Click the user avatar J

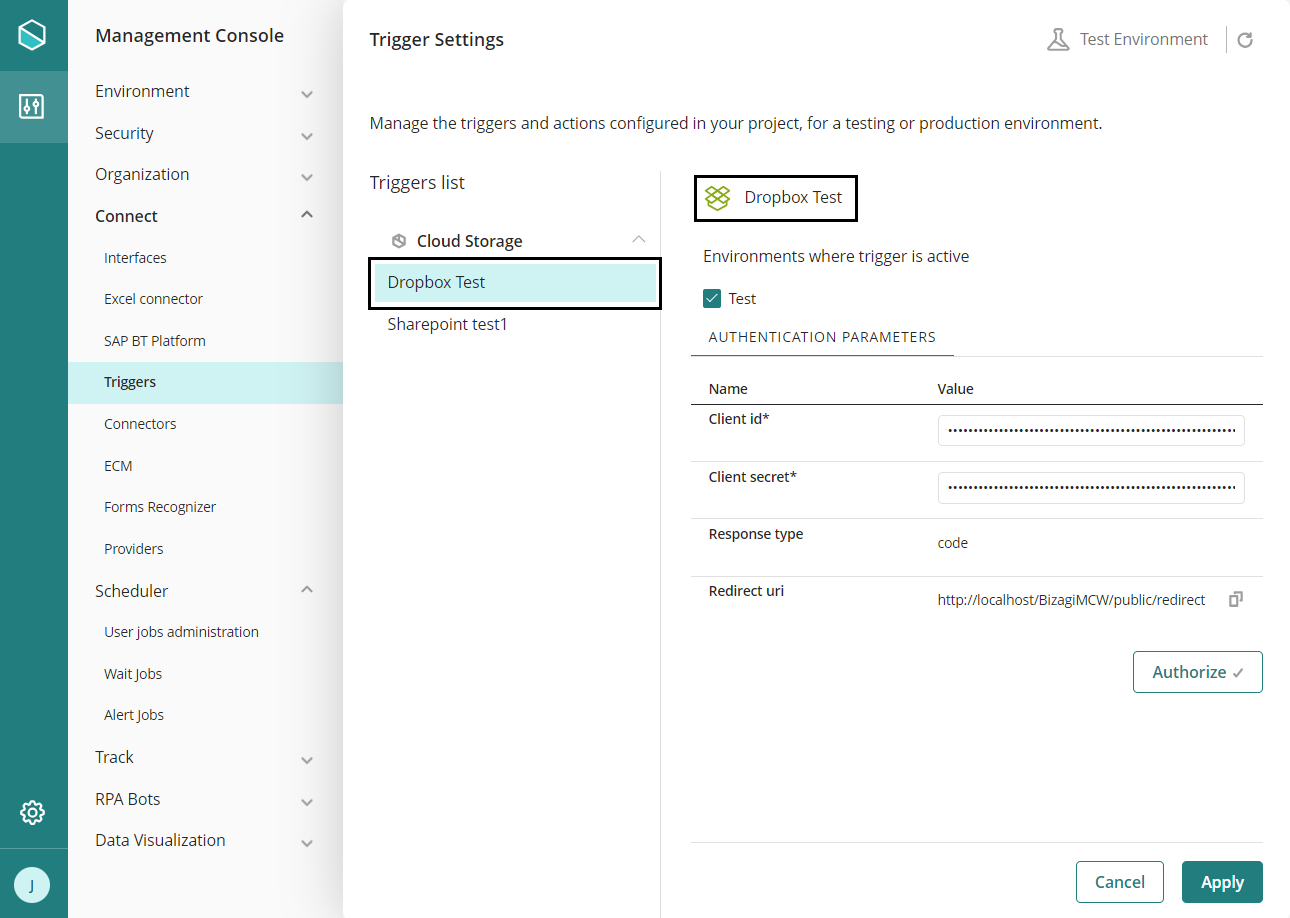click(x=32, y=885)
